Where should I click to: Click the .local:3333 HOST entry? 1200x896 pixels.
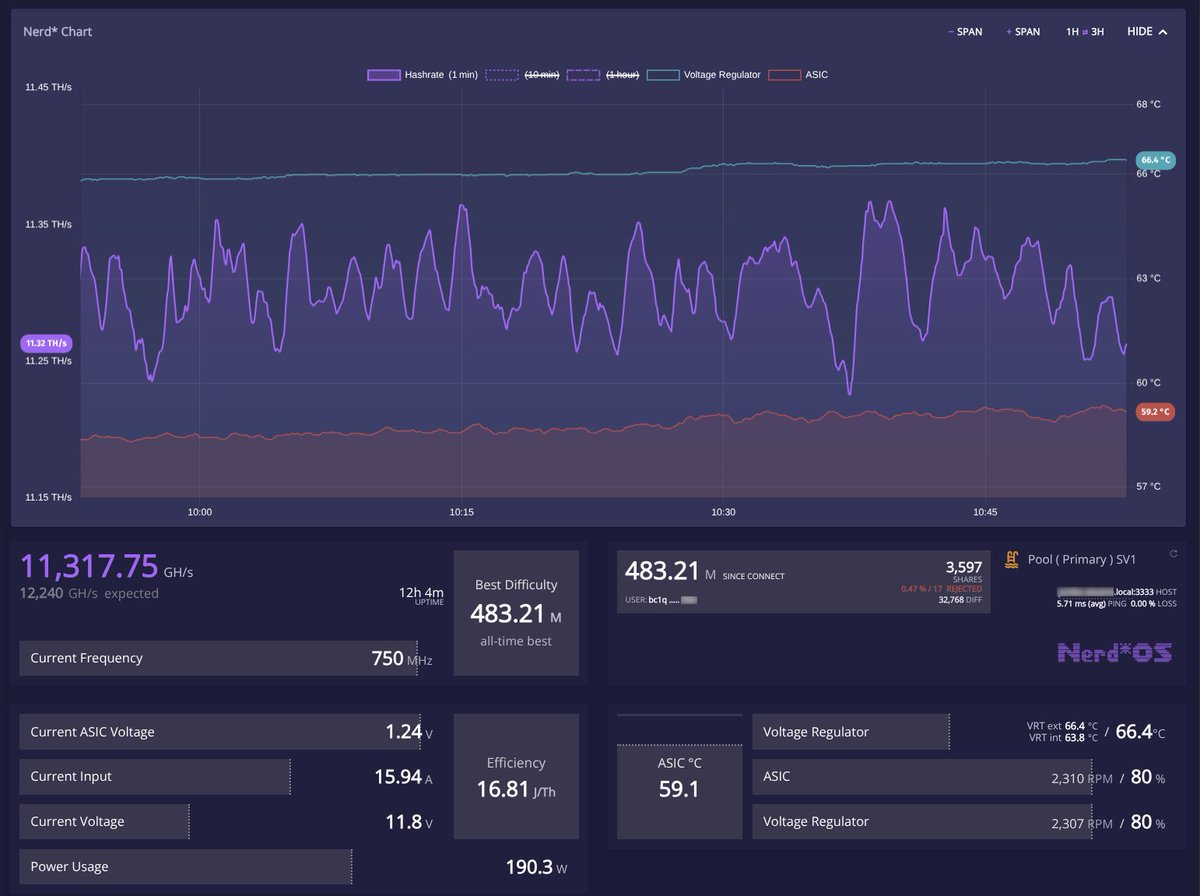[x=1116, y=592]
